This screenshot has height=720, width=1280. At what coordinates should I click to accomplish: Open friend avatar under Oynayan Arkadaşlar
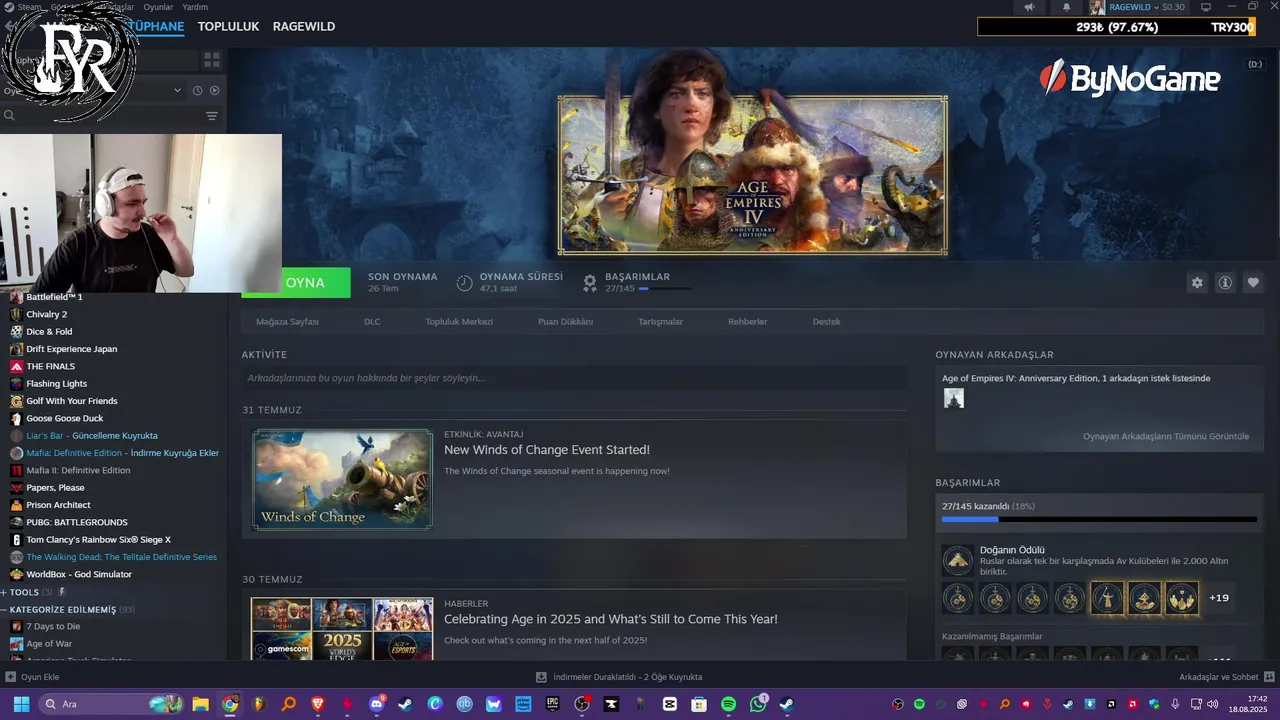[x=954, y=398]
